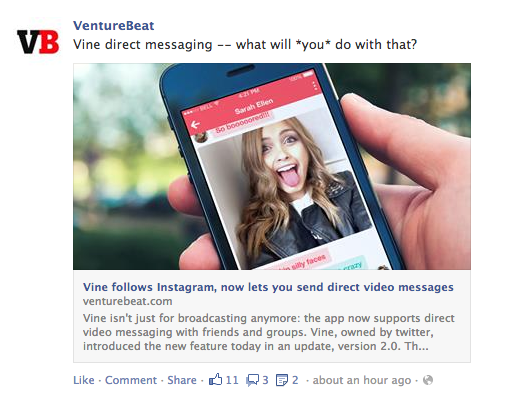Image resolution: width=515 pixels, height=404 pixels.
Task: Click the Like link below post
Action: click(84, 380)
